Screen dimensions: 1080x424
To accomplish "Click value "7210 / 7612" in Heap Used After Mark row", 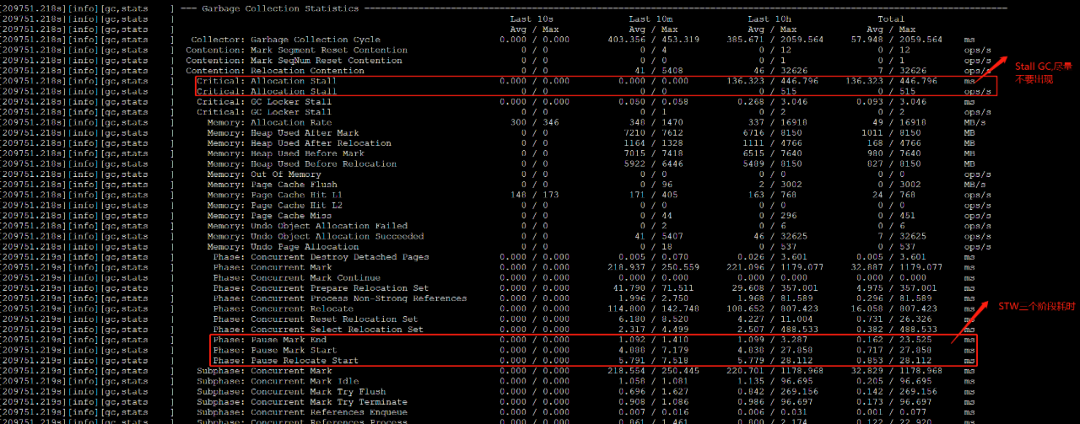I will coord(653,132).
